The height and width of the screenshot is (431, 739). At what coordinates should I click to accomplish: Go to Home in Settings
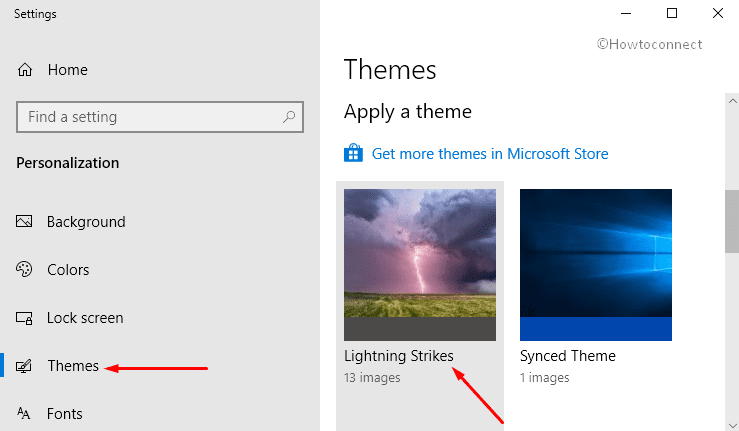(x=67, y=70)
